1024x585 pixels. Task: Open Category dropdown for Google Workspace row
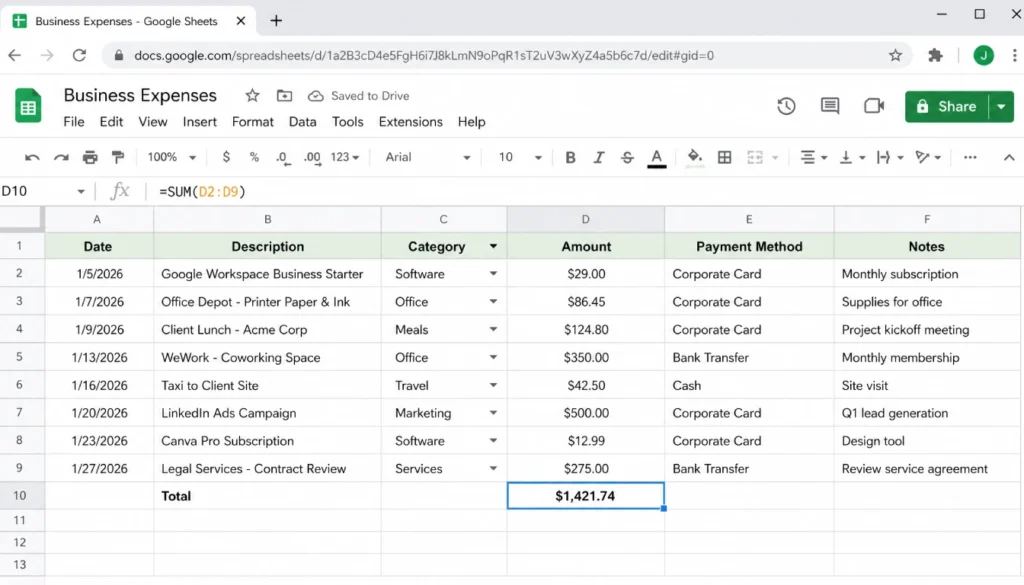click(493, 274)
